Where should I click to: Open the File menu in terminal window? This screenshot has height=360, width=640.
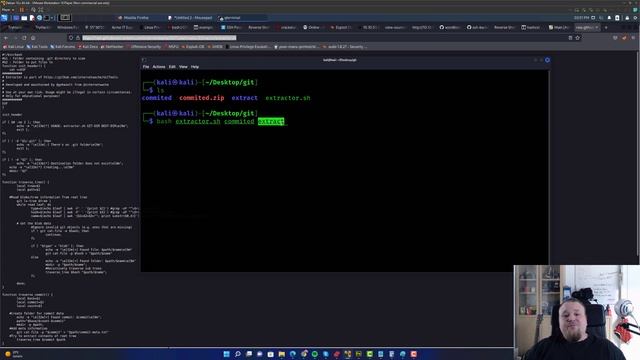[146, 67]
